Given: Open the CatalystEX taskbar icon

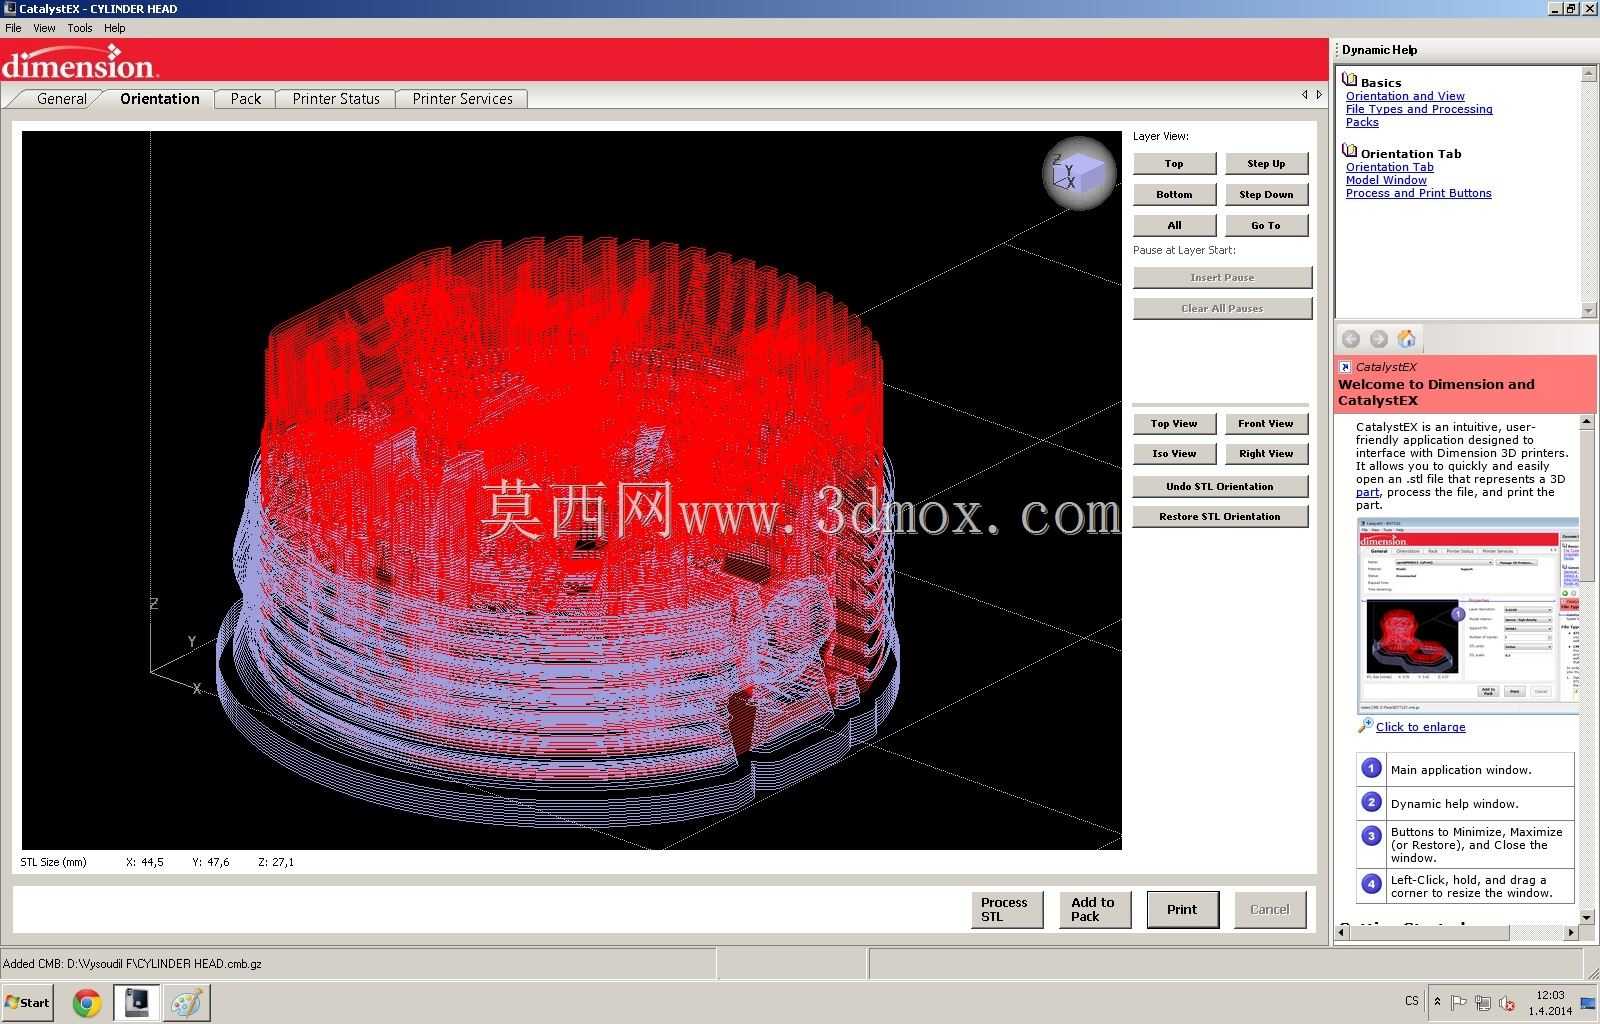Looking at the screenshot, I should (x=136, y=1003).
